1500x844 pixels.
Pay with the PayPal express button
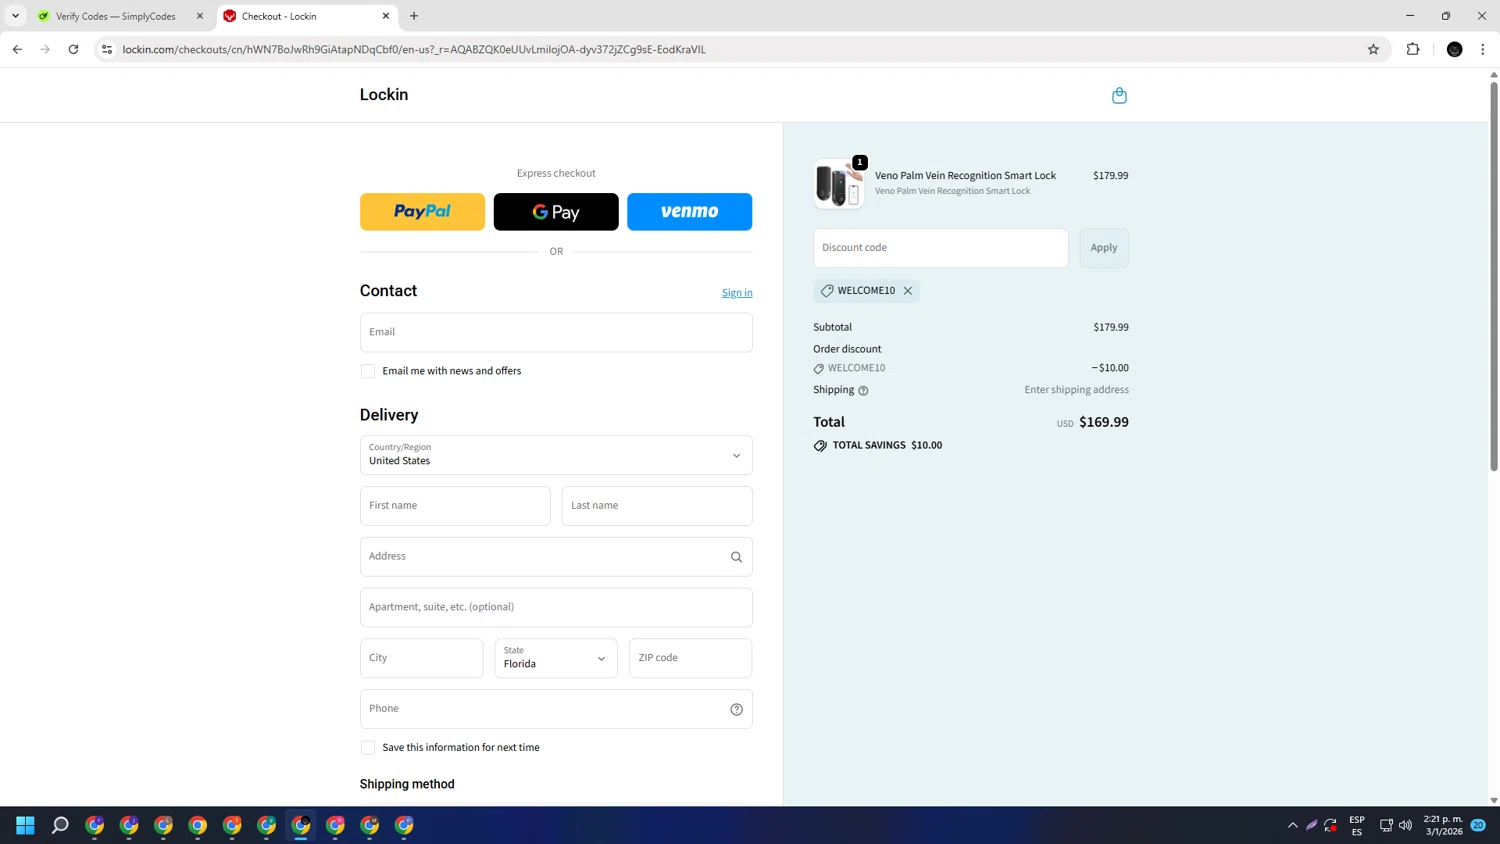422,212
